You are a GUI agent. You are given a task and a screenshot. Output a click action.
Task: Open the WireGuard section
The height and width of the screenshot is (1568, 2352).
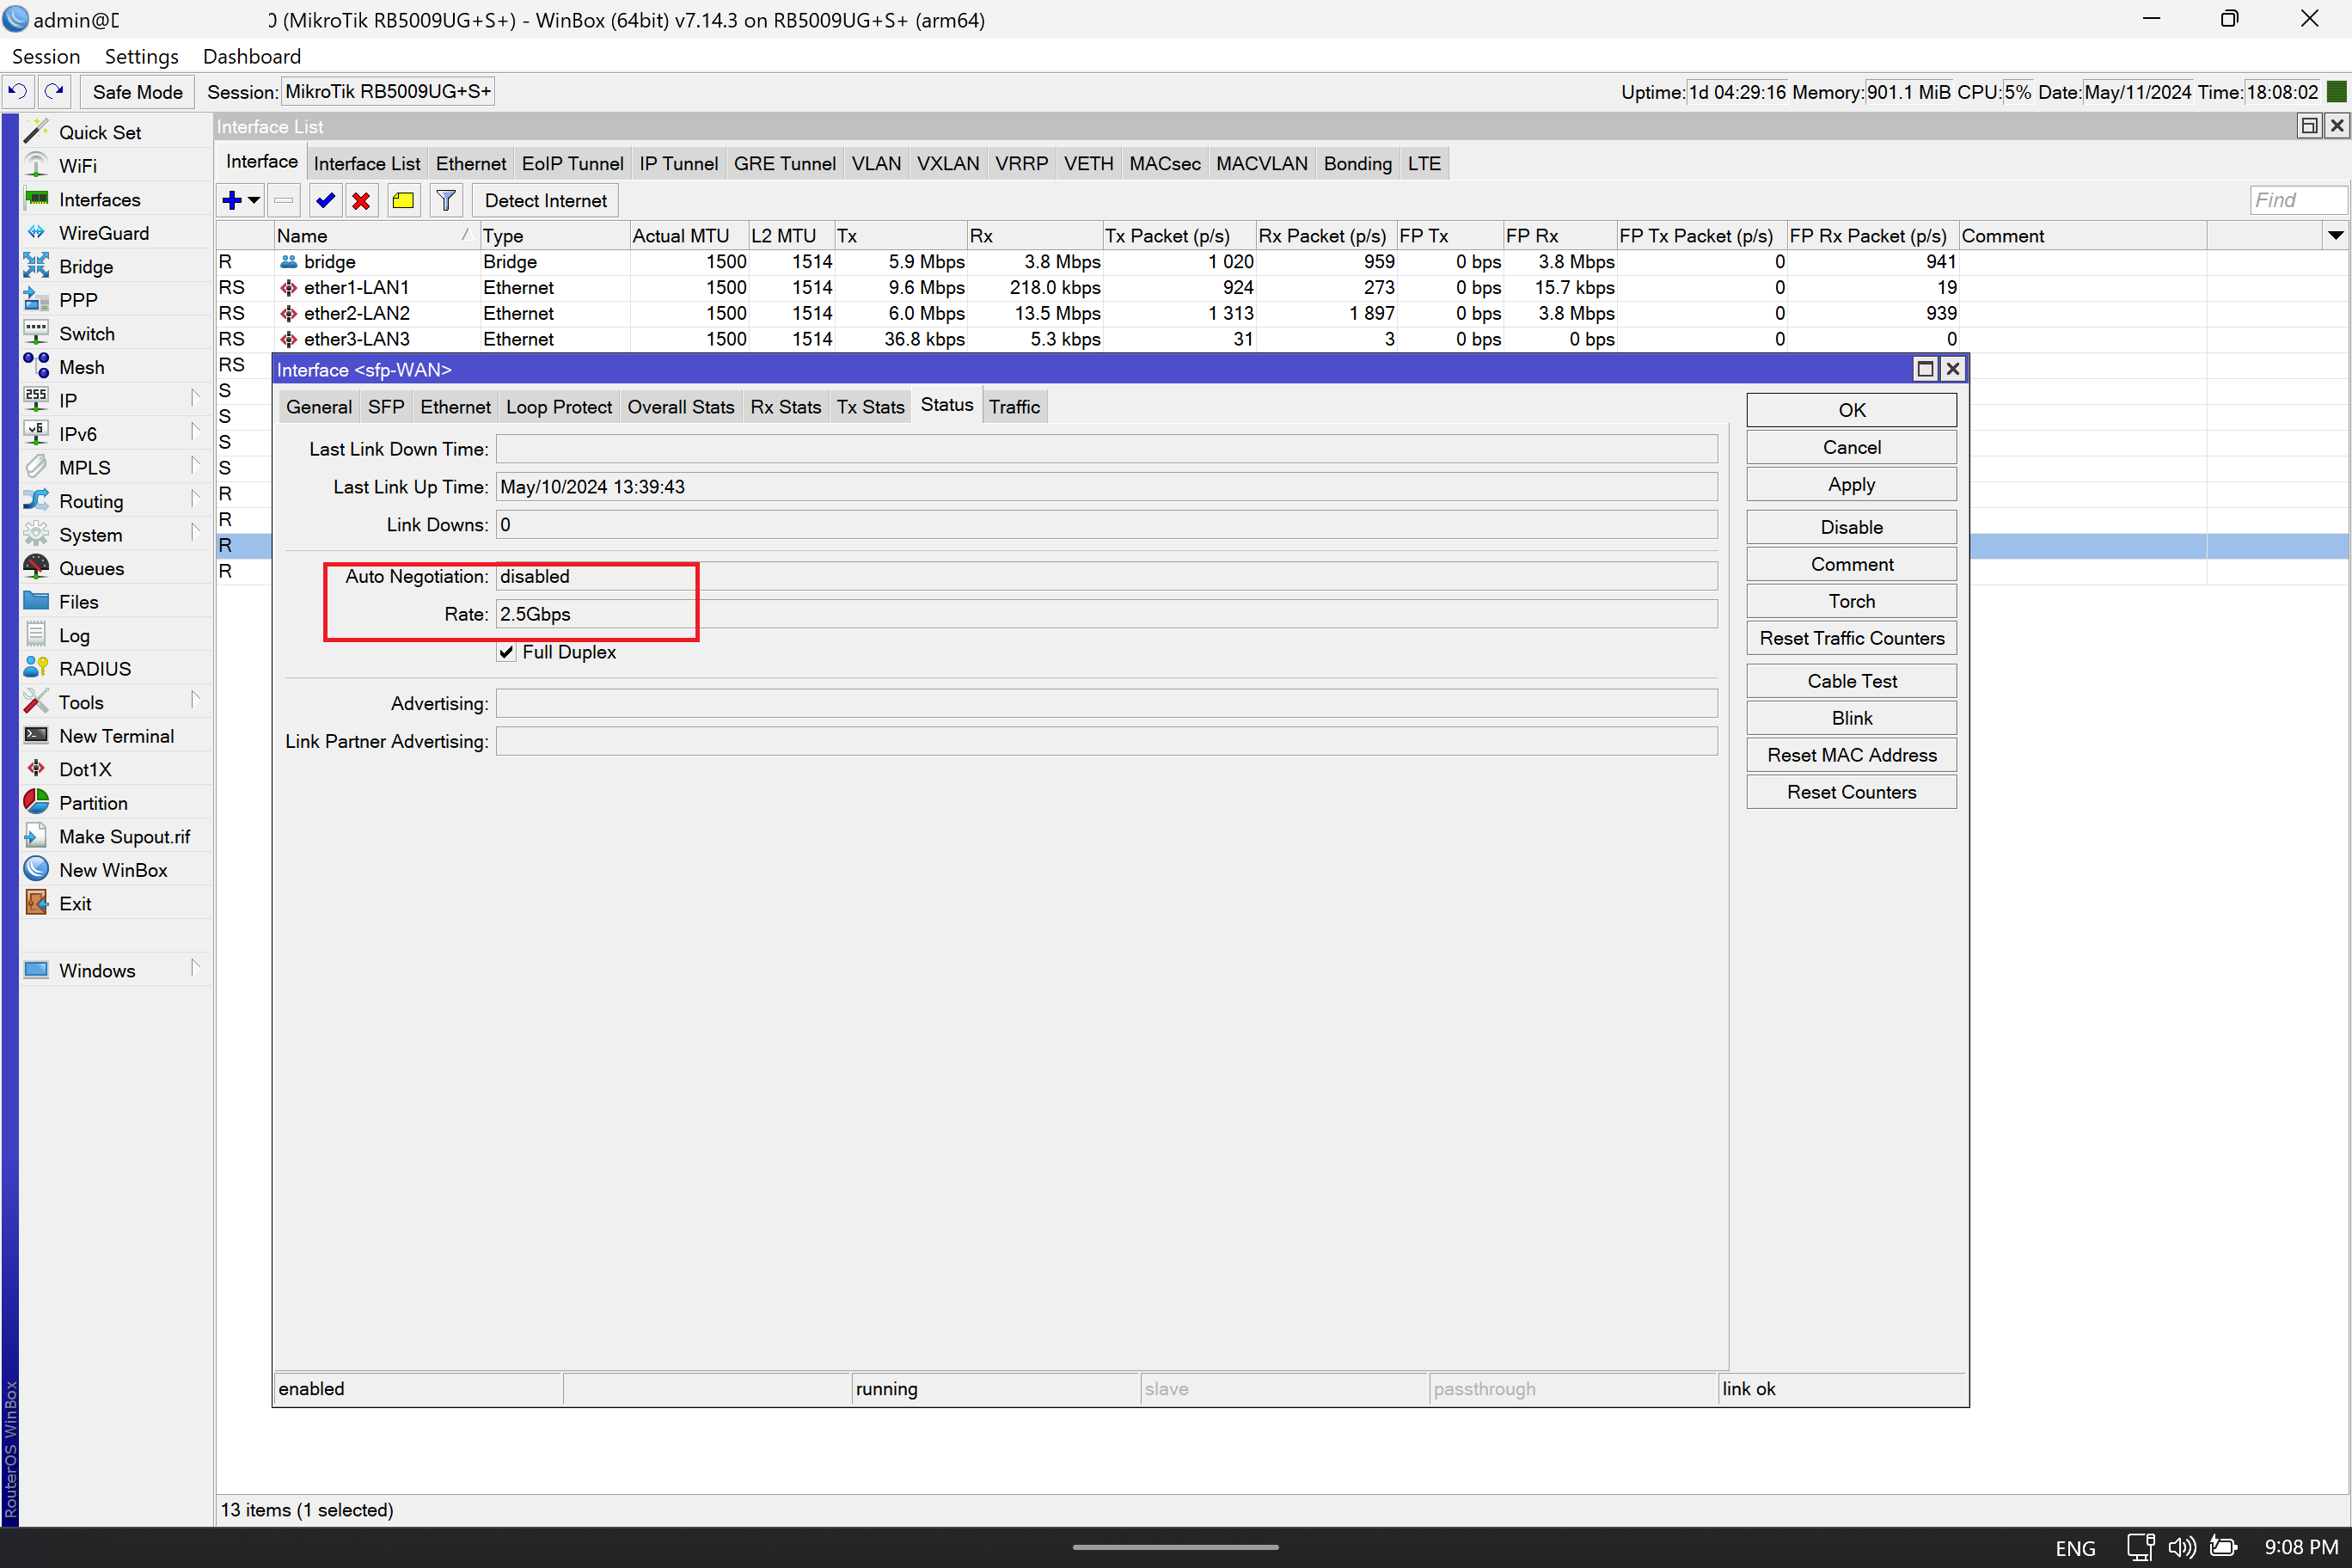pyautogui.click(x=103, y=233)
